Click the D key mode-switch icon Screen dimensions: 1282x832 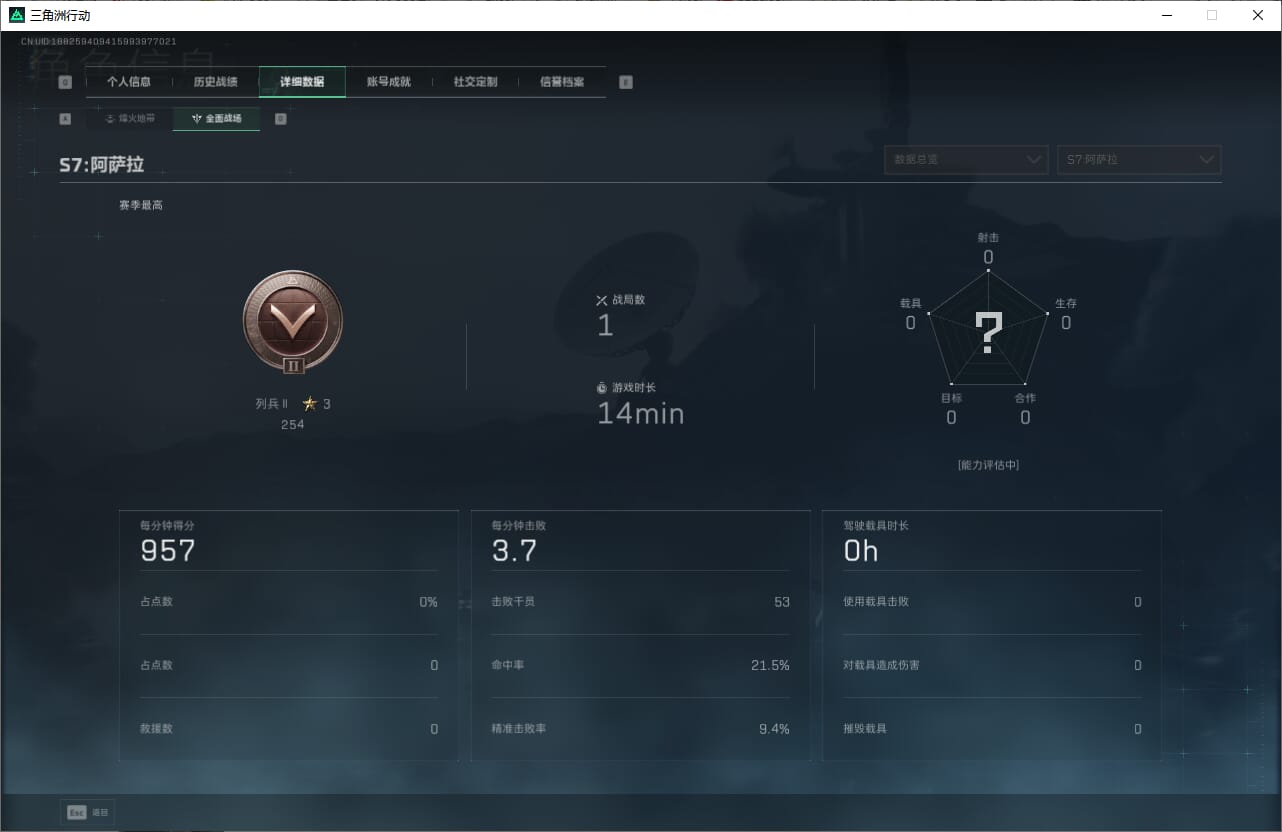[x=280, y=119]
